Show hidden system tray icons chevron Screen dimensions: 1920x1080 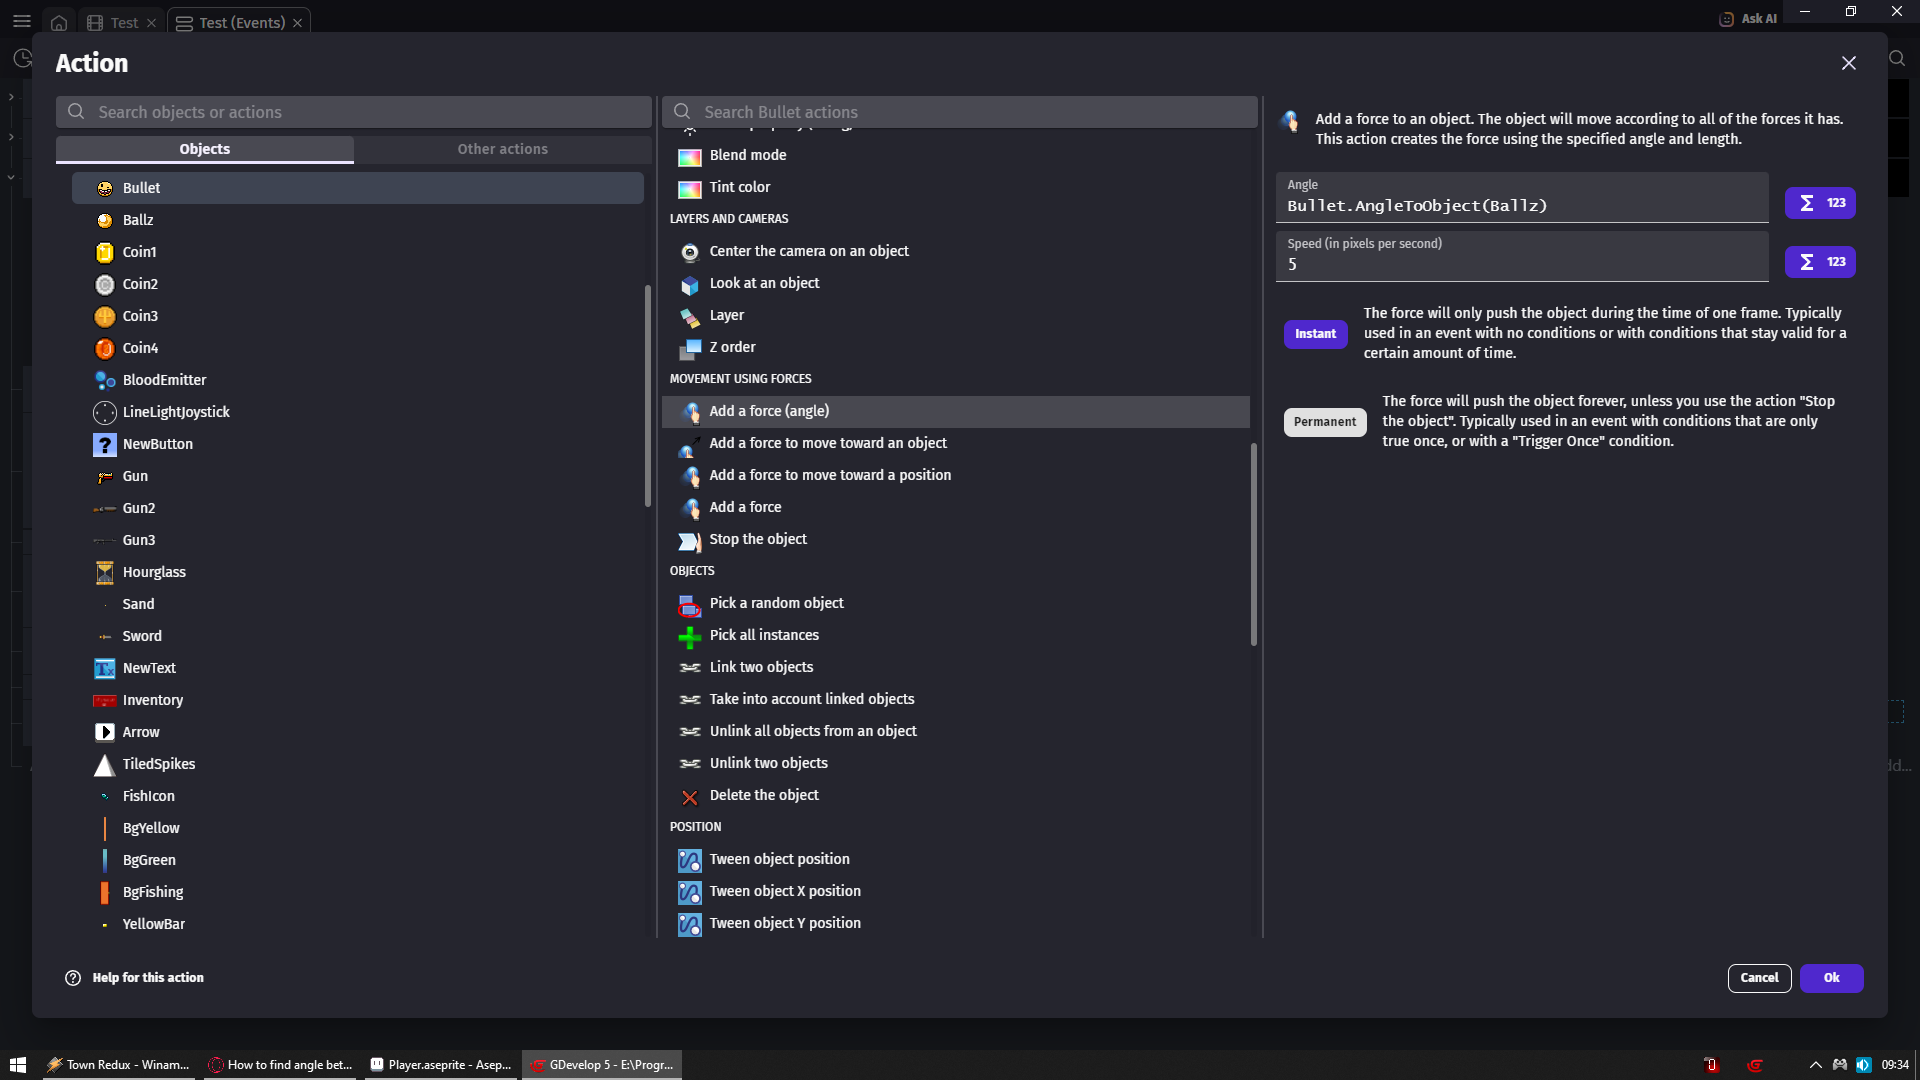pos(1815,1065)
